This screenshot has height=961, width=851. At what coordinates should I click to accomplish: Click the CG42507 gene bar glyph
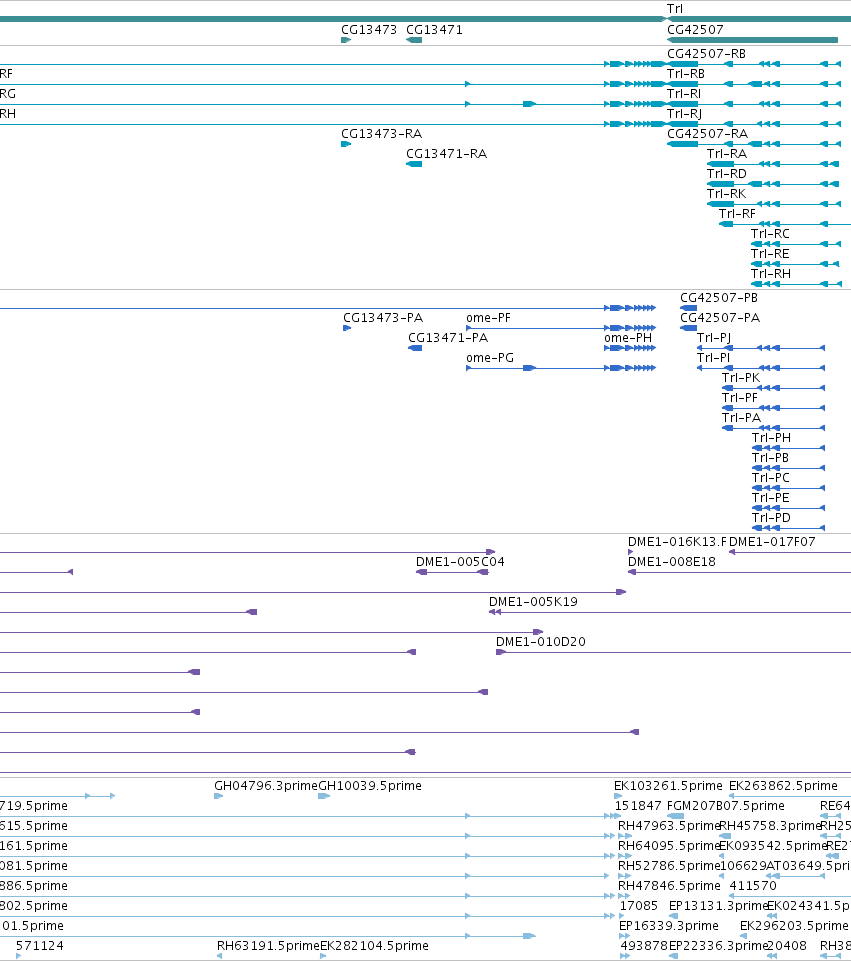point(752,40)
